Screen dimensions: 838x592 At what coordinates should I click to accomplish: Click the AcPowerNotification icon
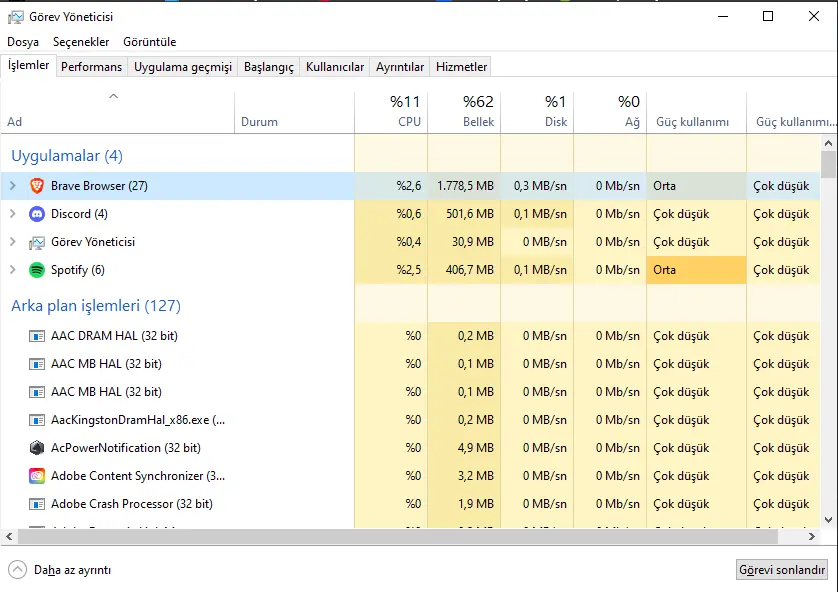pos(37,448)
